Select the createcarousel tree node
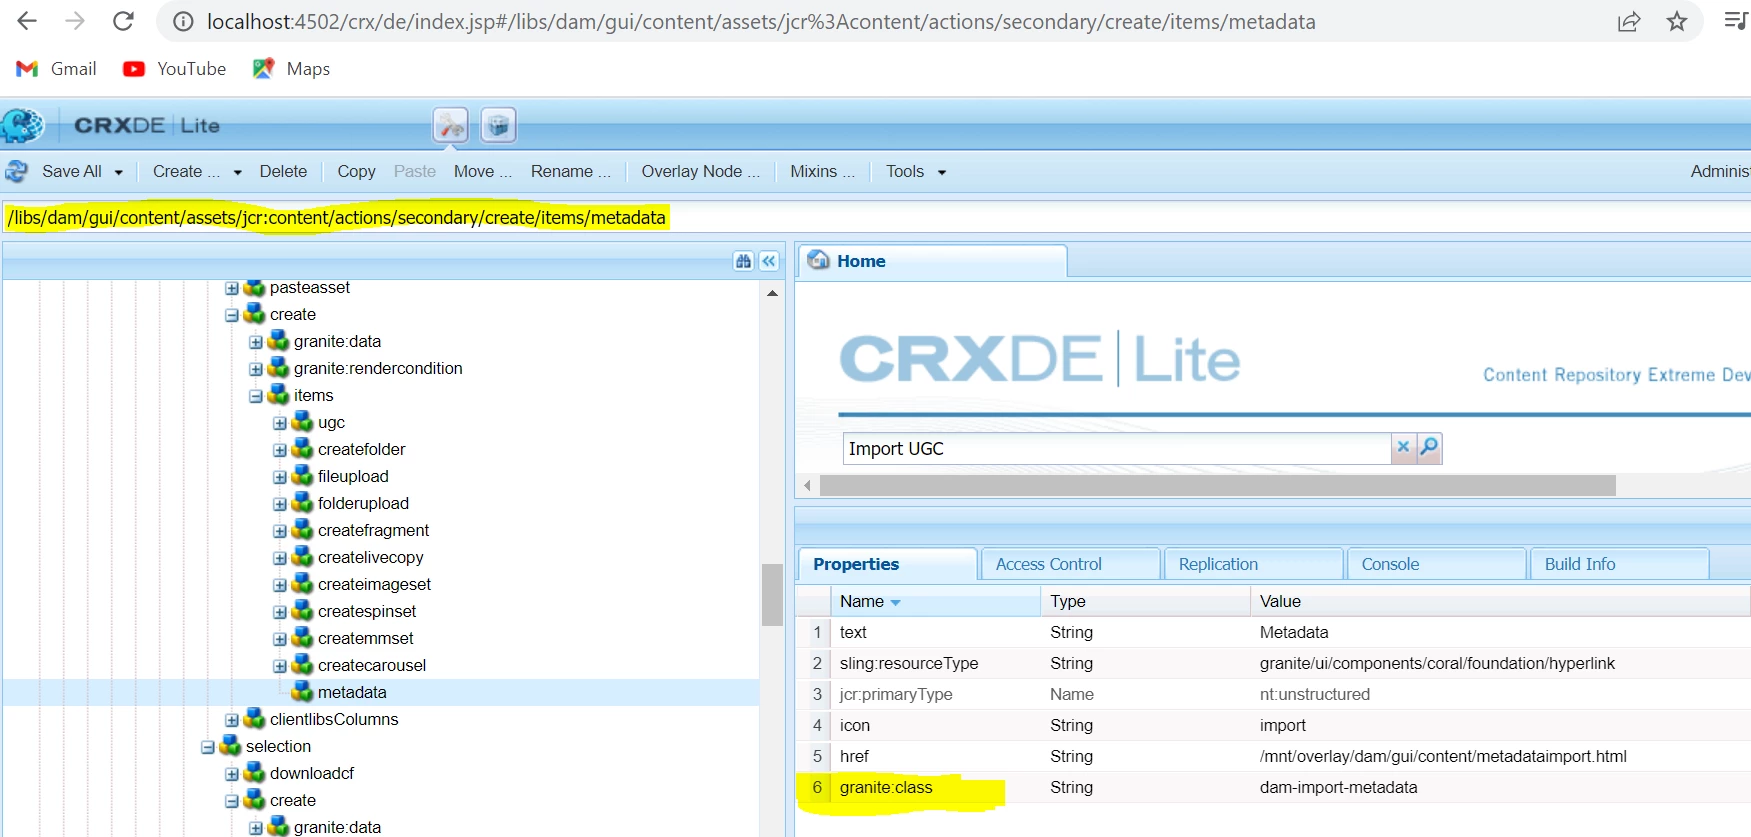Viewport: 1751px width, 837px height. point(372,665)
